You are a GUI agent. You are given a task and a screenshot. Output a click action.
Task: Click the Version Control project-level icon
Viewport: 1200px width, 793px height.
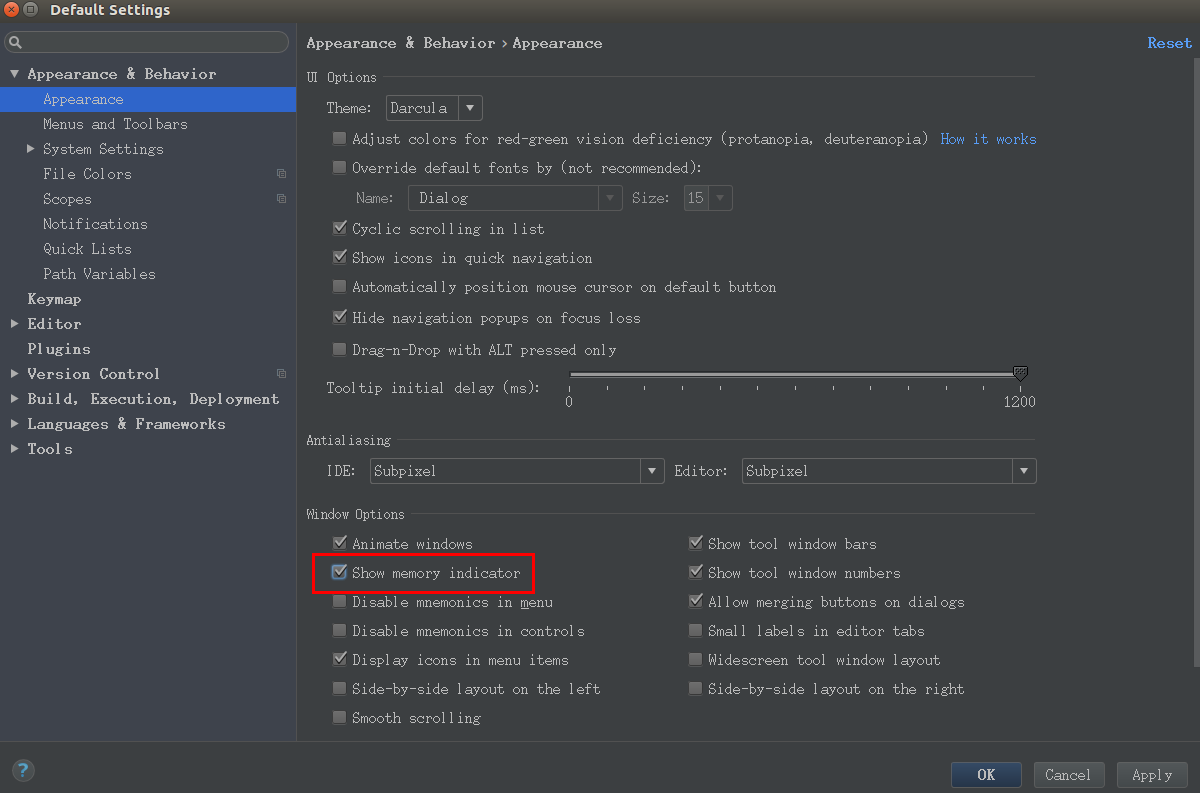click(282, 374)
